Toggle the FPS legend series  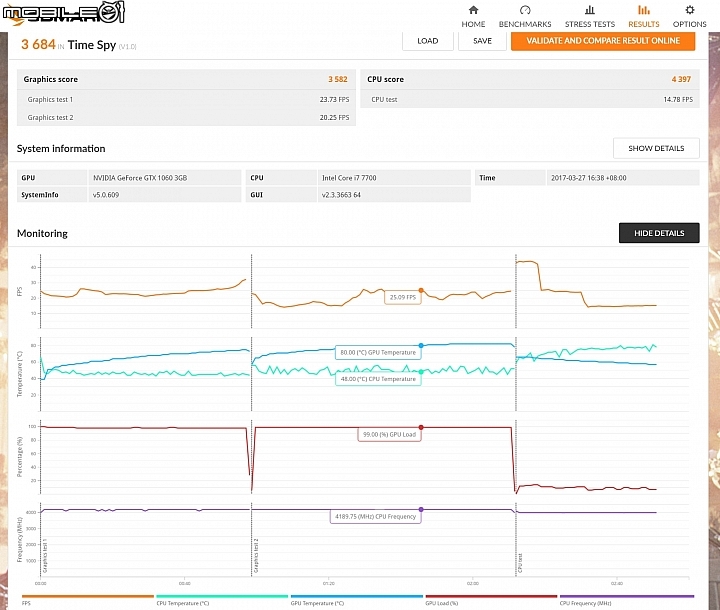click(88, 600)
